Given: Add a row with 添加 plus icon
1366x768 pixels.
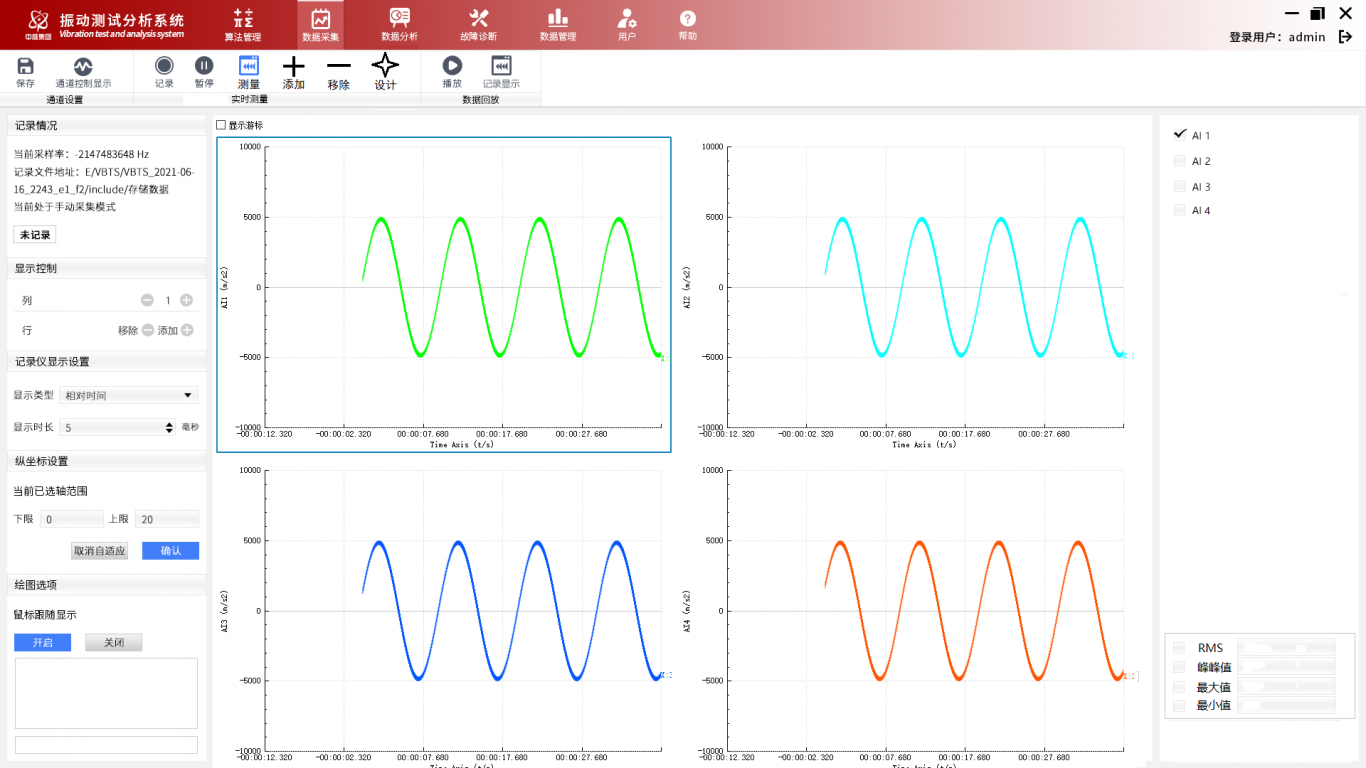Looking at the screenshot, I should tap(187, 330).
